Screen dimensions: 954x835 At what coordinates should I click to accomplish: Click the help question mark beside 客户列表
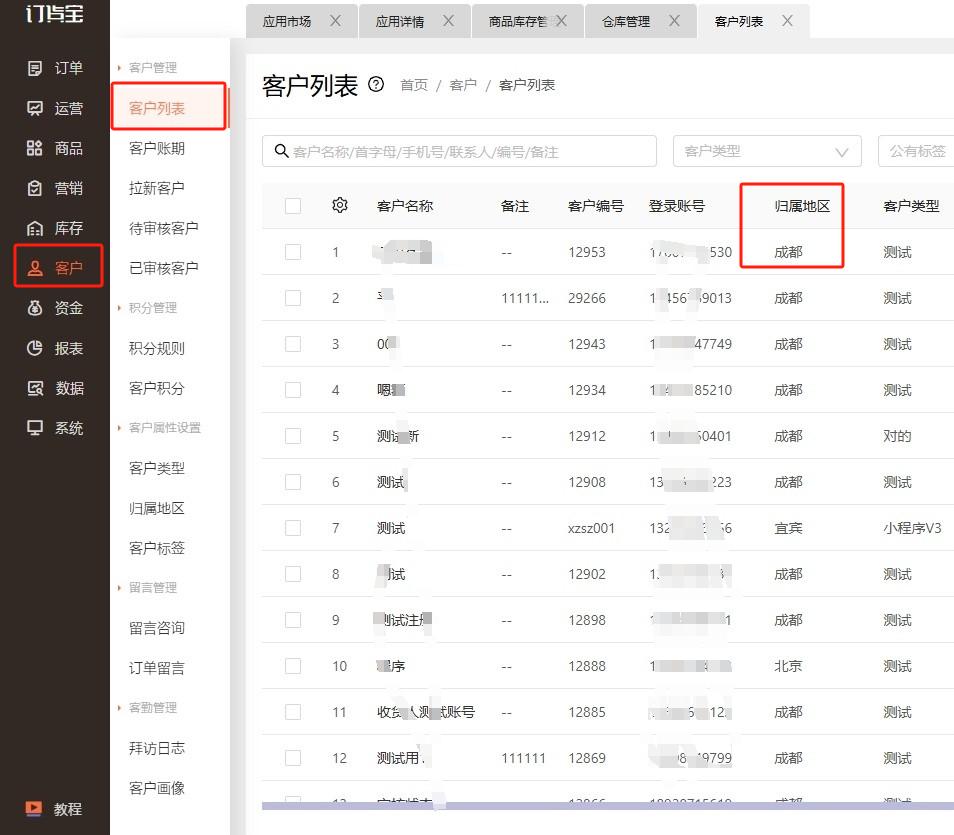coord(376,84)
